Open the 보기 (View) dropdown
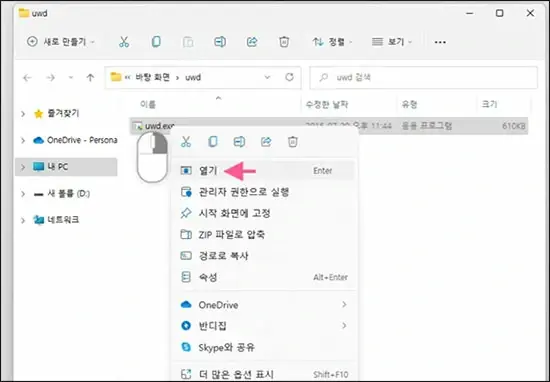This screenshot has height=382, width=550. point(392,42)
